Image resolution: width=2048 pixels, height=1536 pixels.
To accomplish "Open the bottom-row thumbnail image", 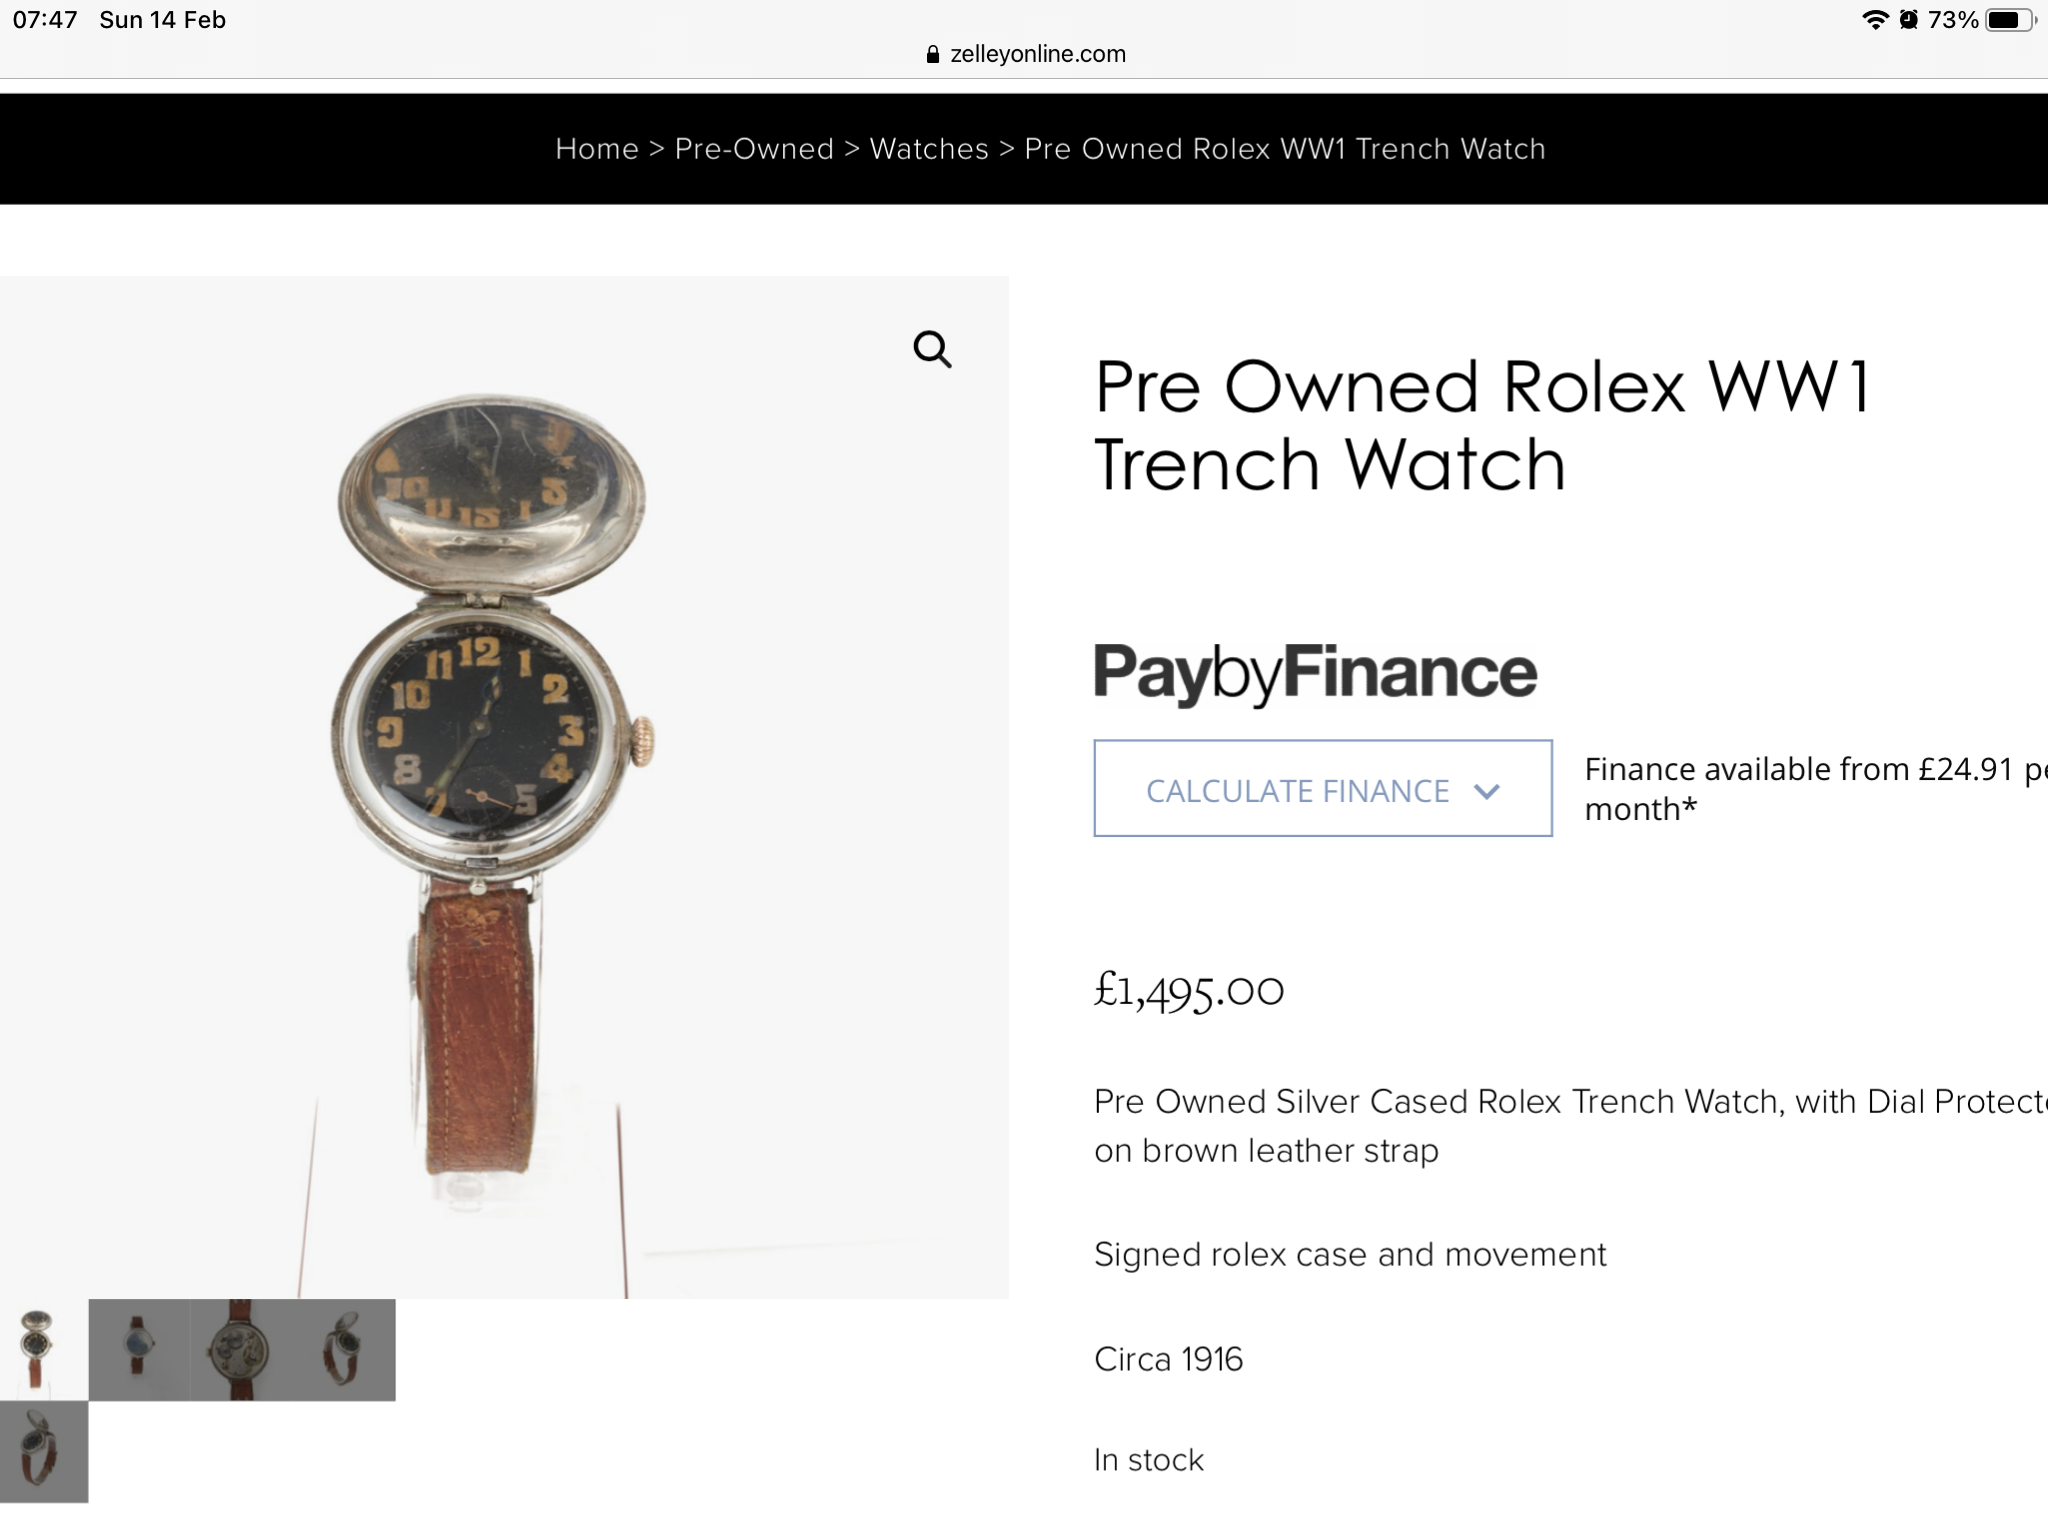I will (43, 1451).
